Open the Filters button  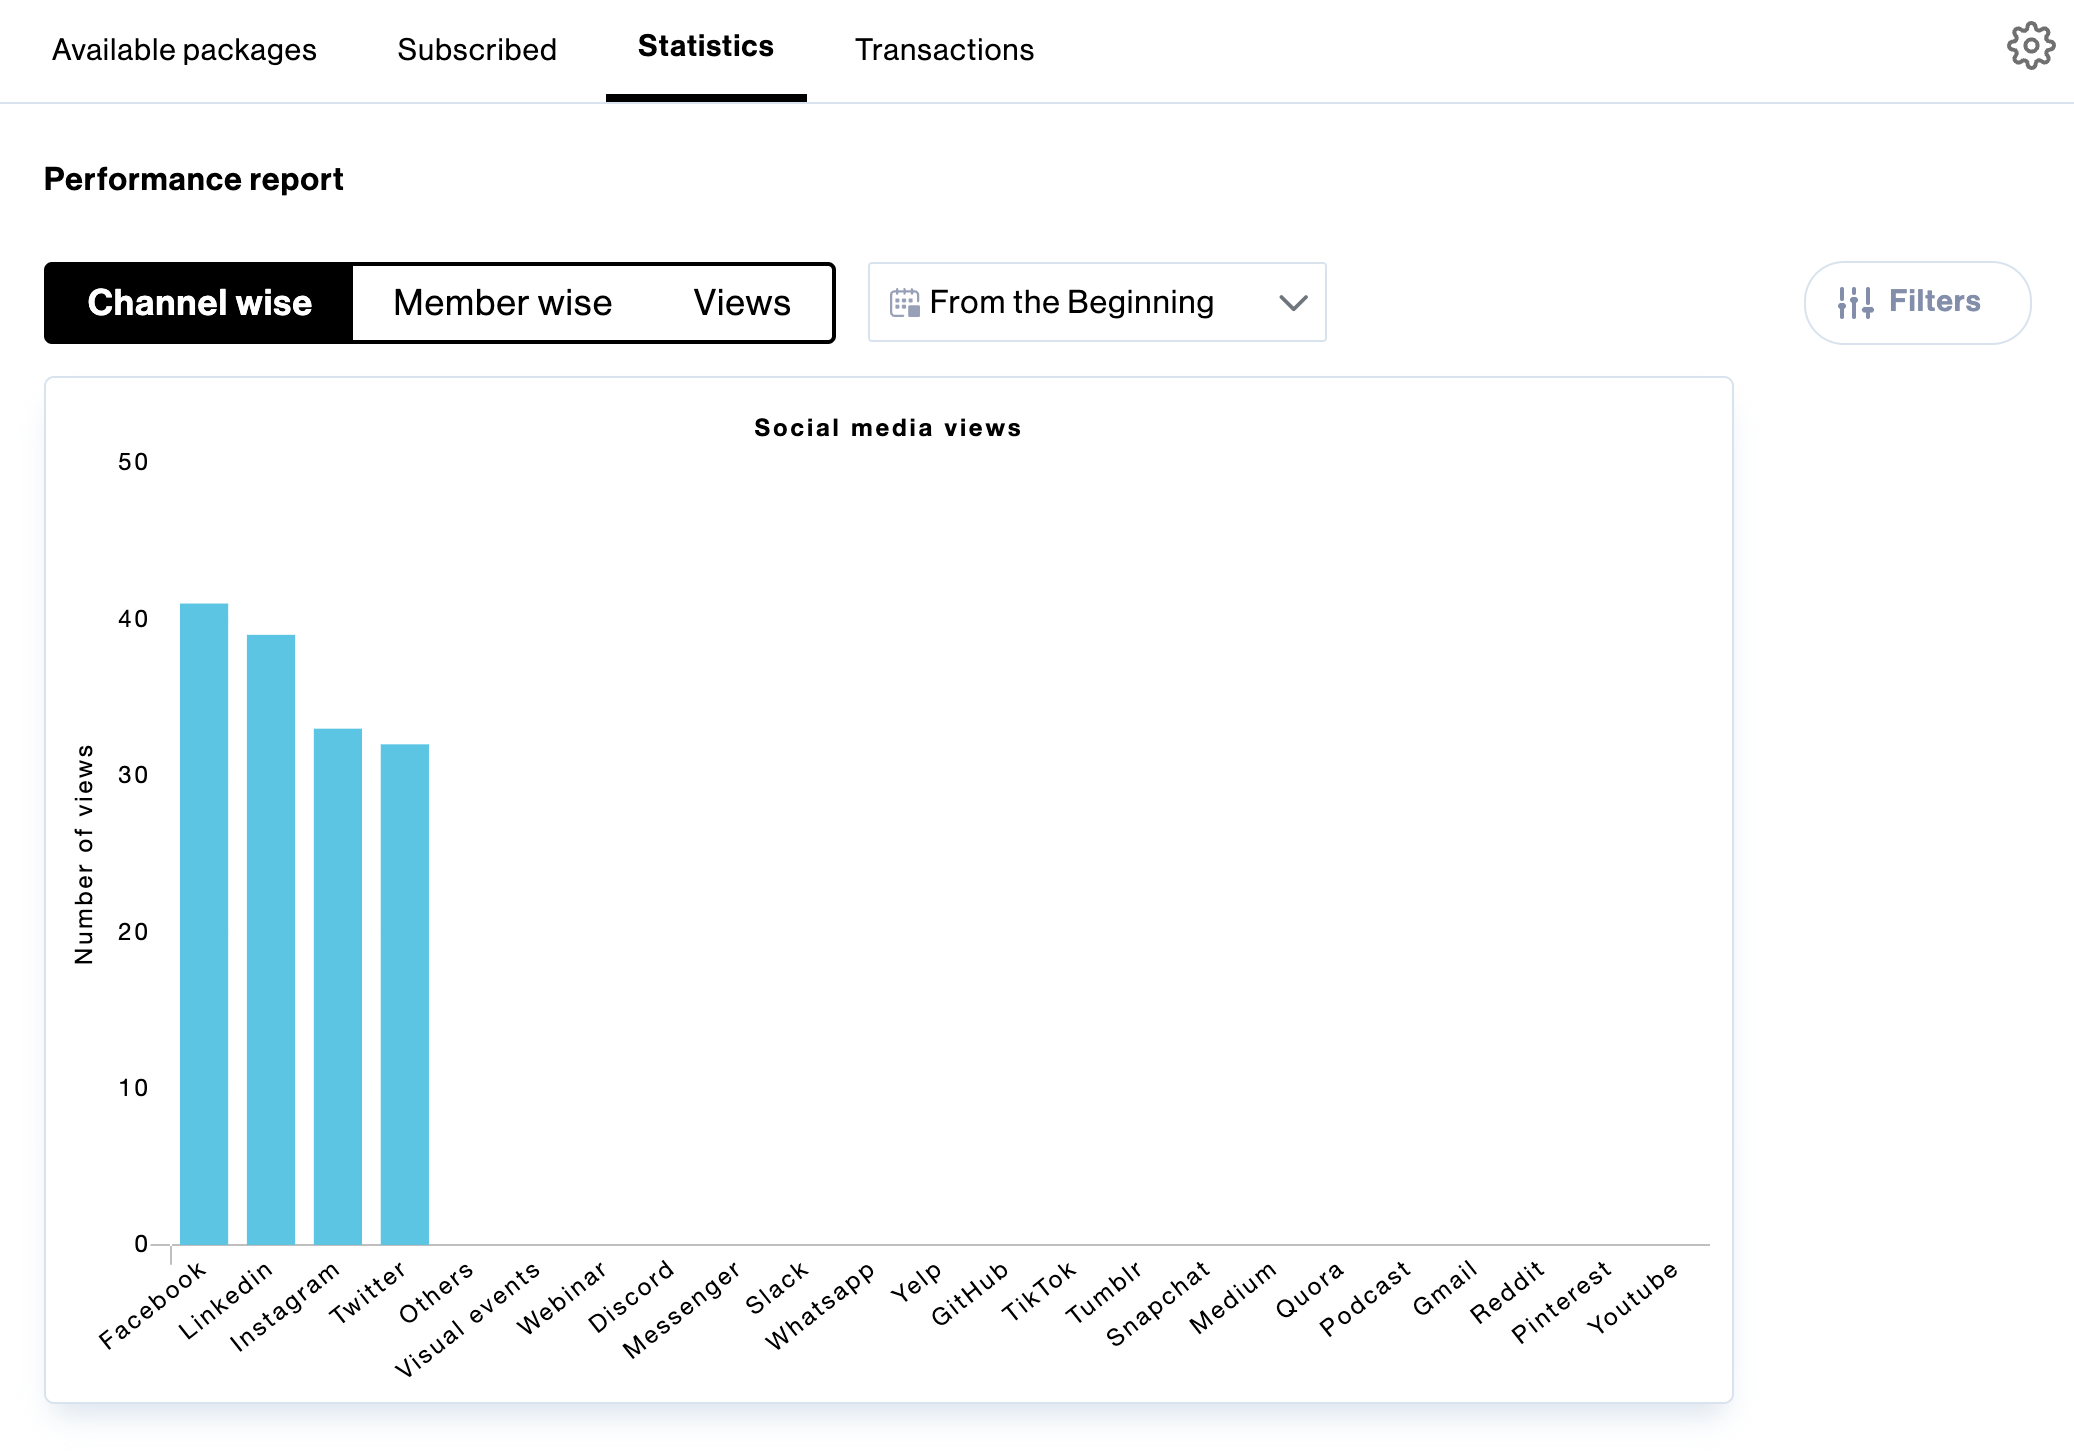tap(1917, 303)
